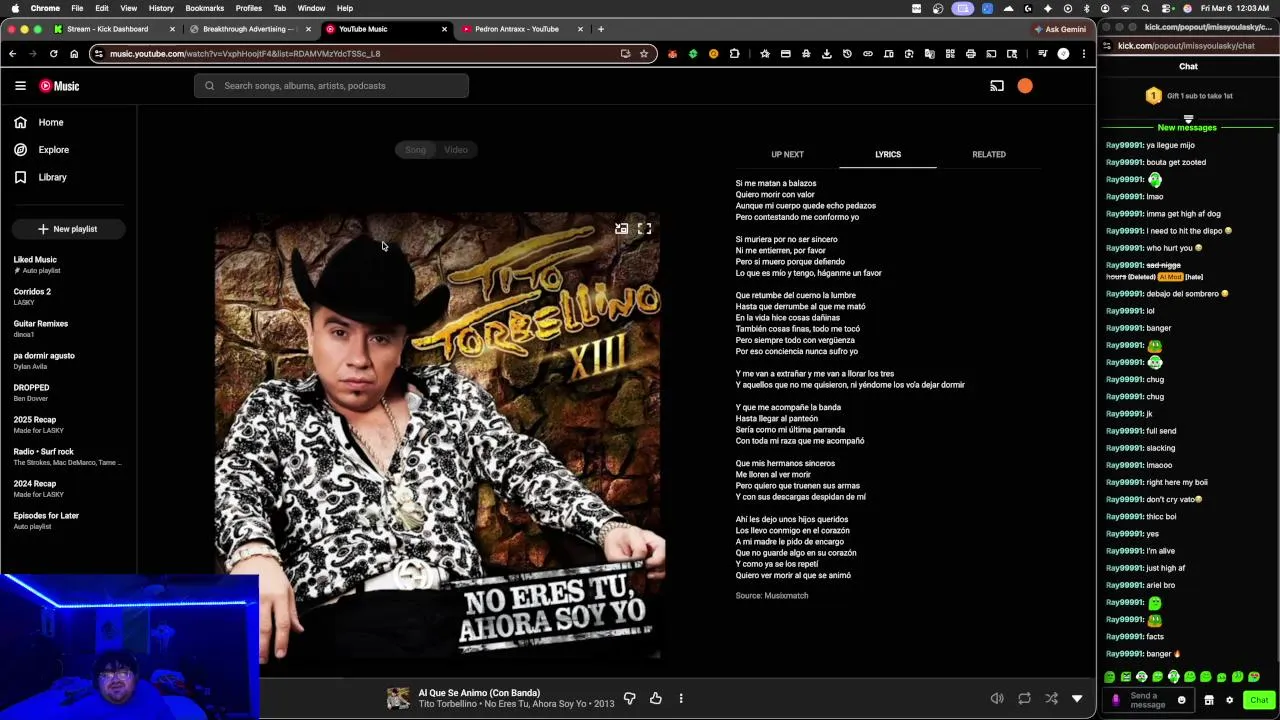Open the Profiles menu in macOS menu bar
The image size is (1280, 720).
coord(249,8)
